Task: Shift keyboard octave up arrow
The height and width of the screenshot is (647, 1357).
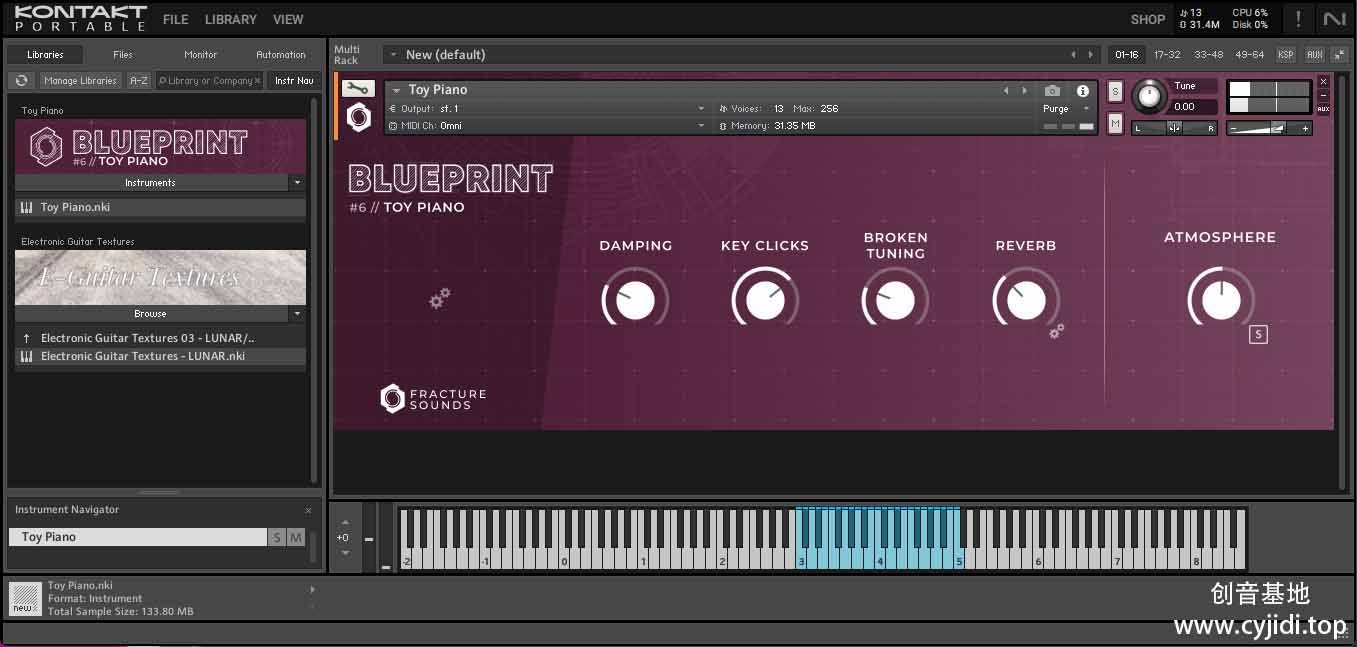Action: 346,522
